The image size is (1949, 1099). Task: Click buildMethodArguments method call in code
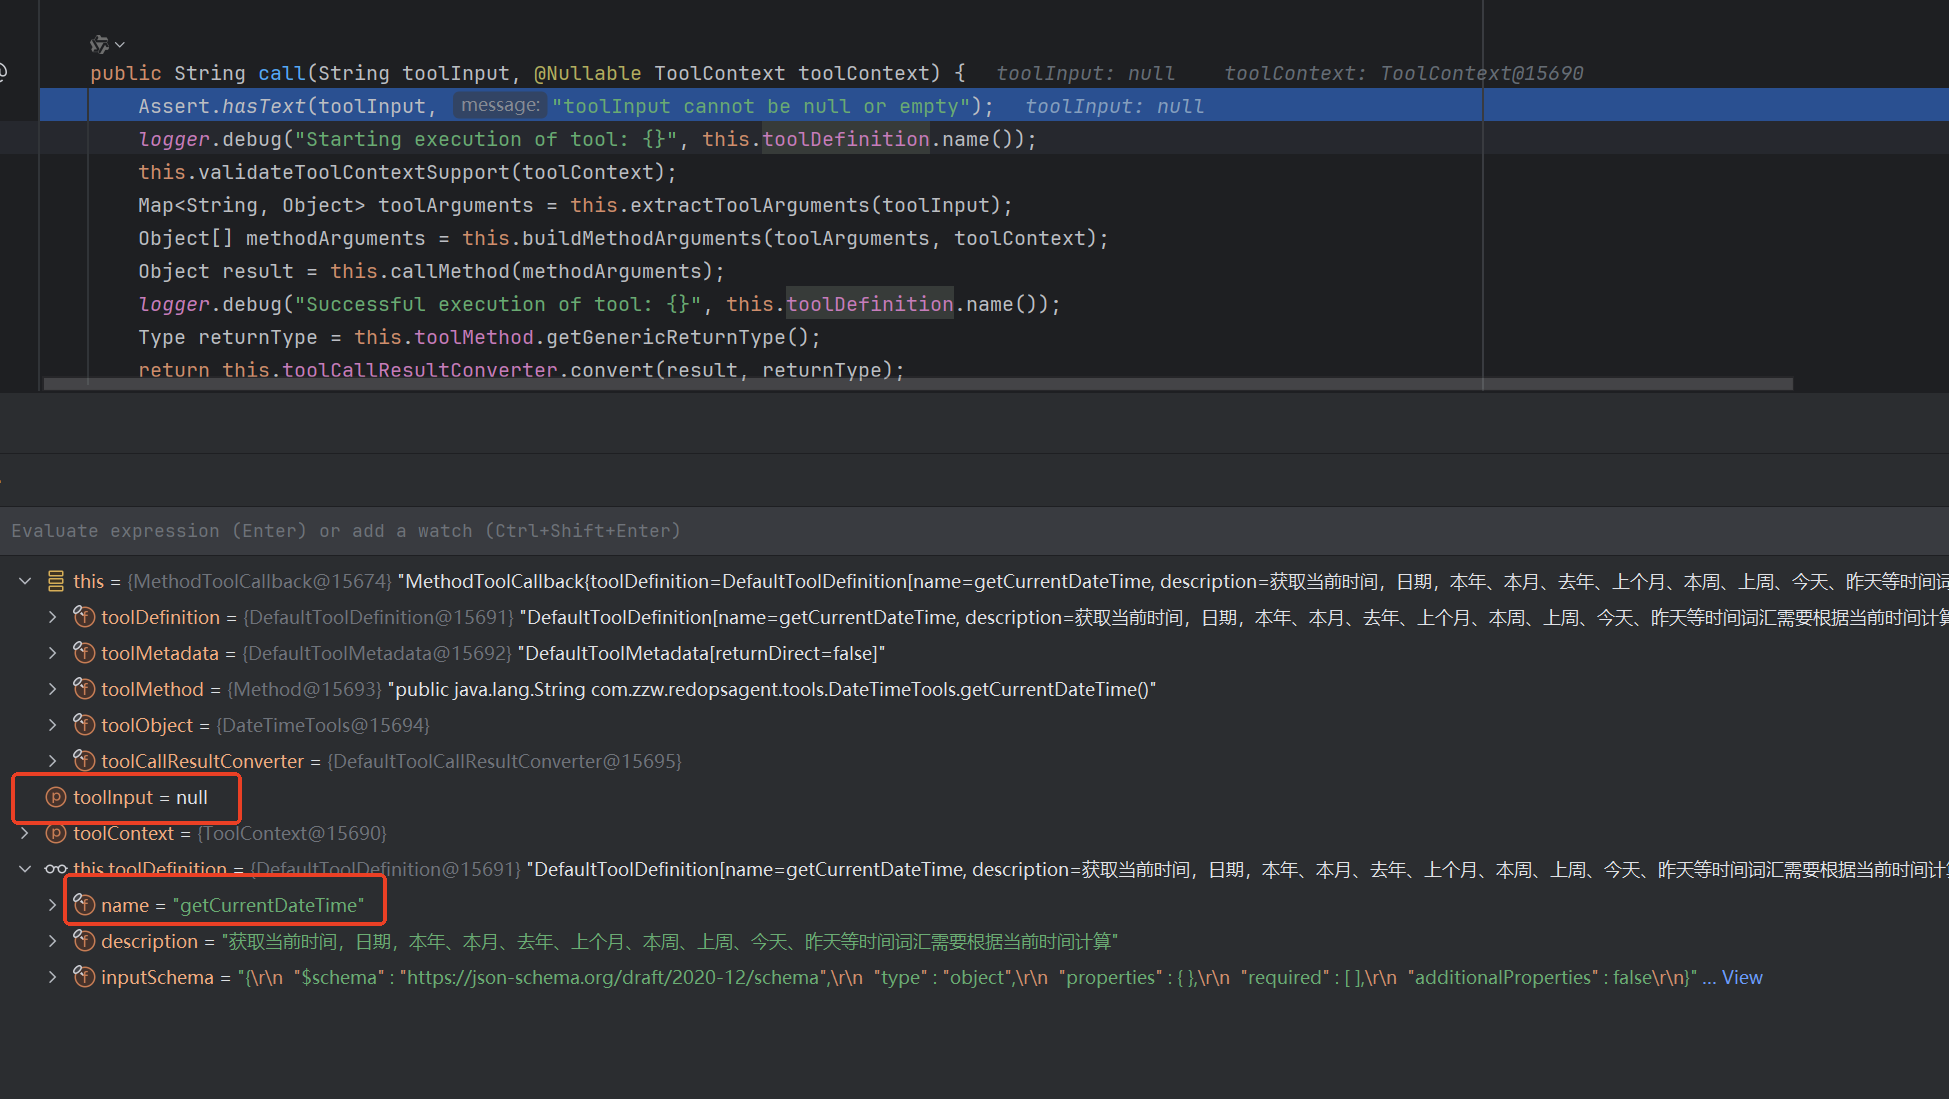[x=642, y=238]
